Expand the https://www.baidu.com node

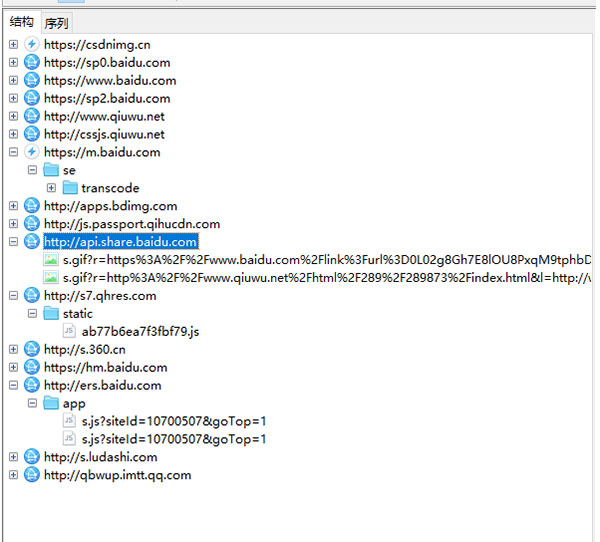tap(13, 80)
